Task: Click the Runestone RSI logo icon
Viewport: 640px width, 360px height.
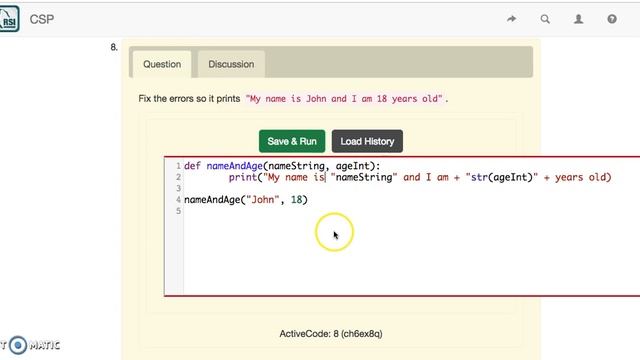Action: coord(9,19)
